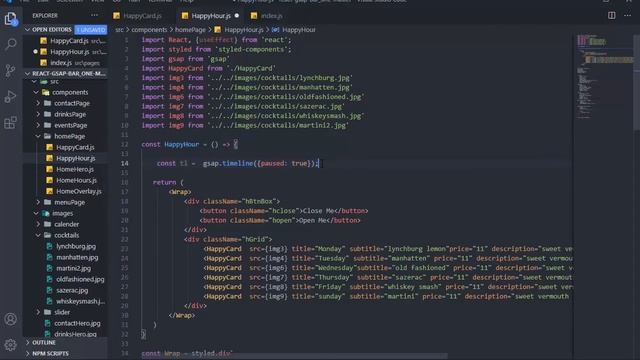Screen dimensions: 640x360
Task: Open lynchburg.jpg image file
Action: [76, 246]
